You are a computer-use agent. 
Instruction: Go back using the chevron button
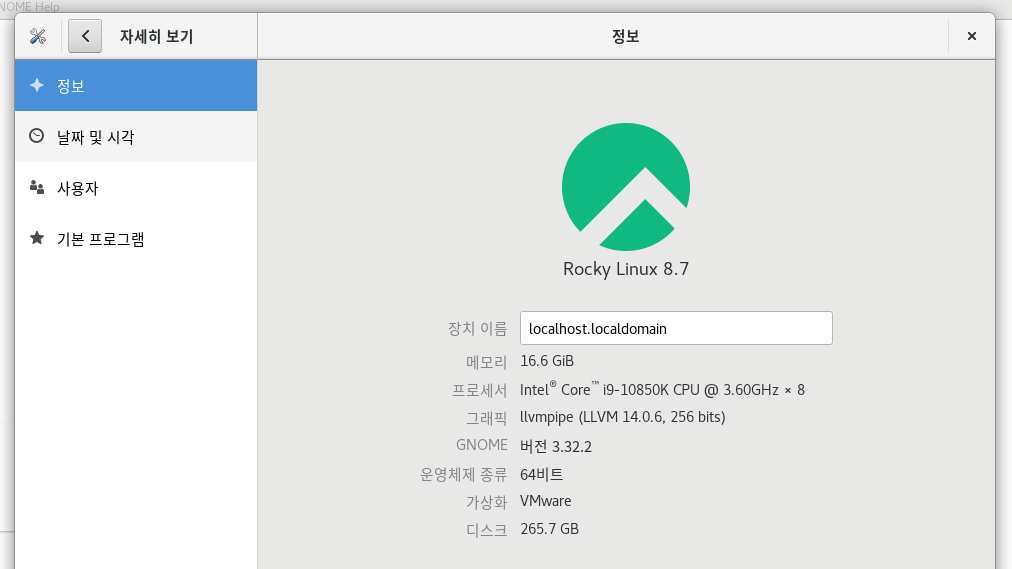click(x=85, y=36)
